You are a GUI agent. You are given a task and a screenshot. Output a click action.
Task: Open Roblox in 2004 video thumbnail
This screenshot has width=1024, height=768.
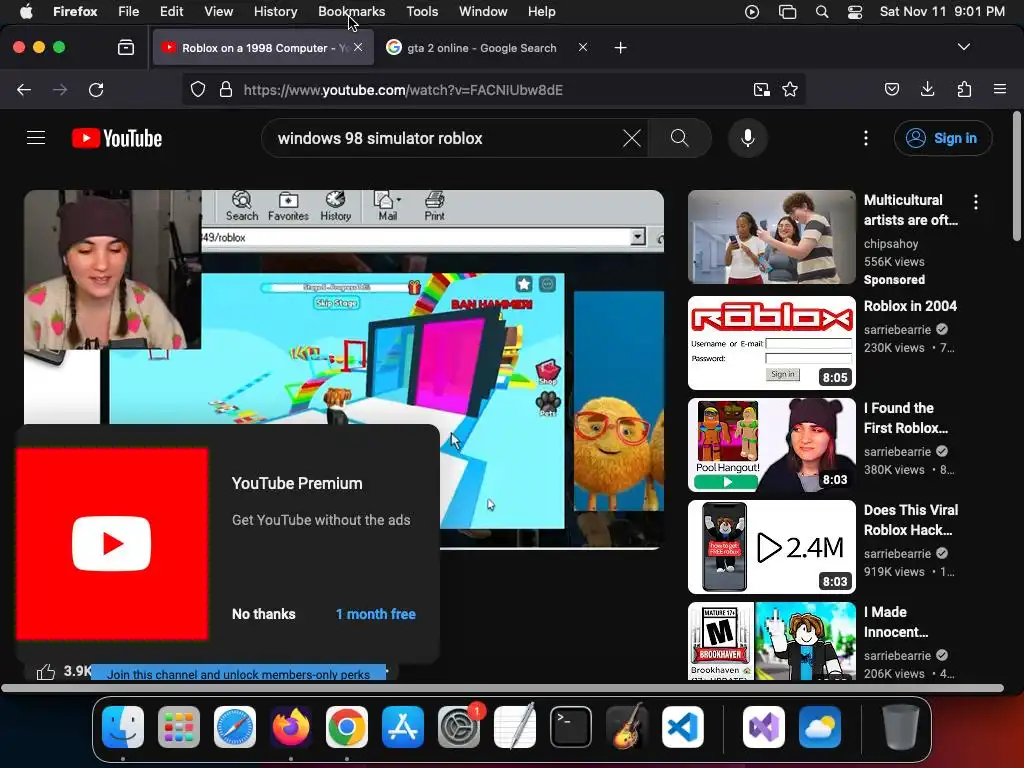click(771, 343)
